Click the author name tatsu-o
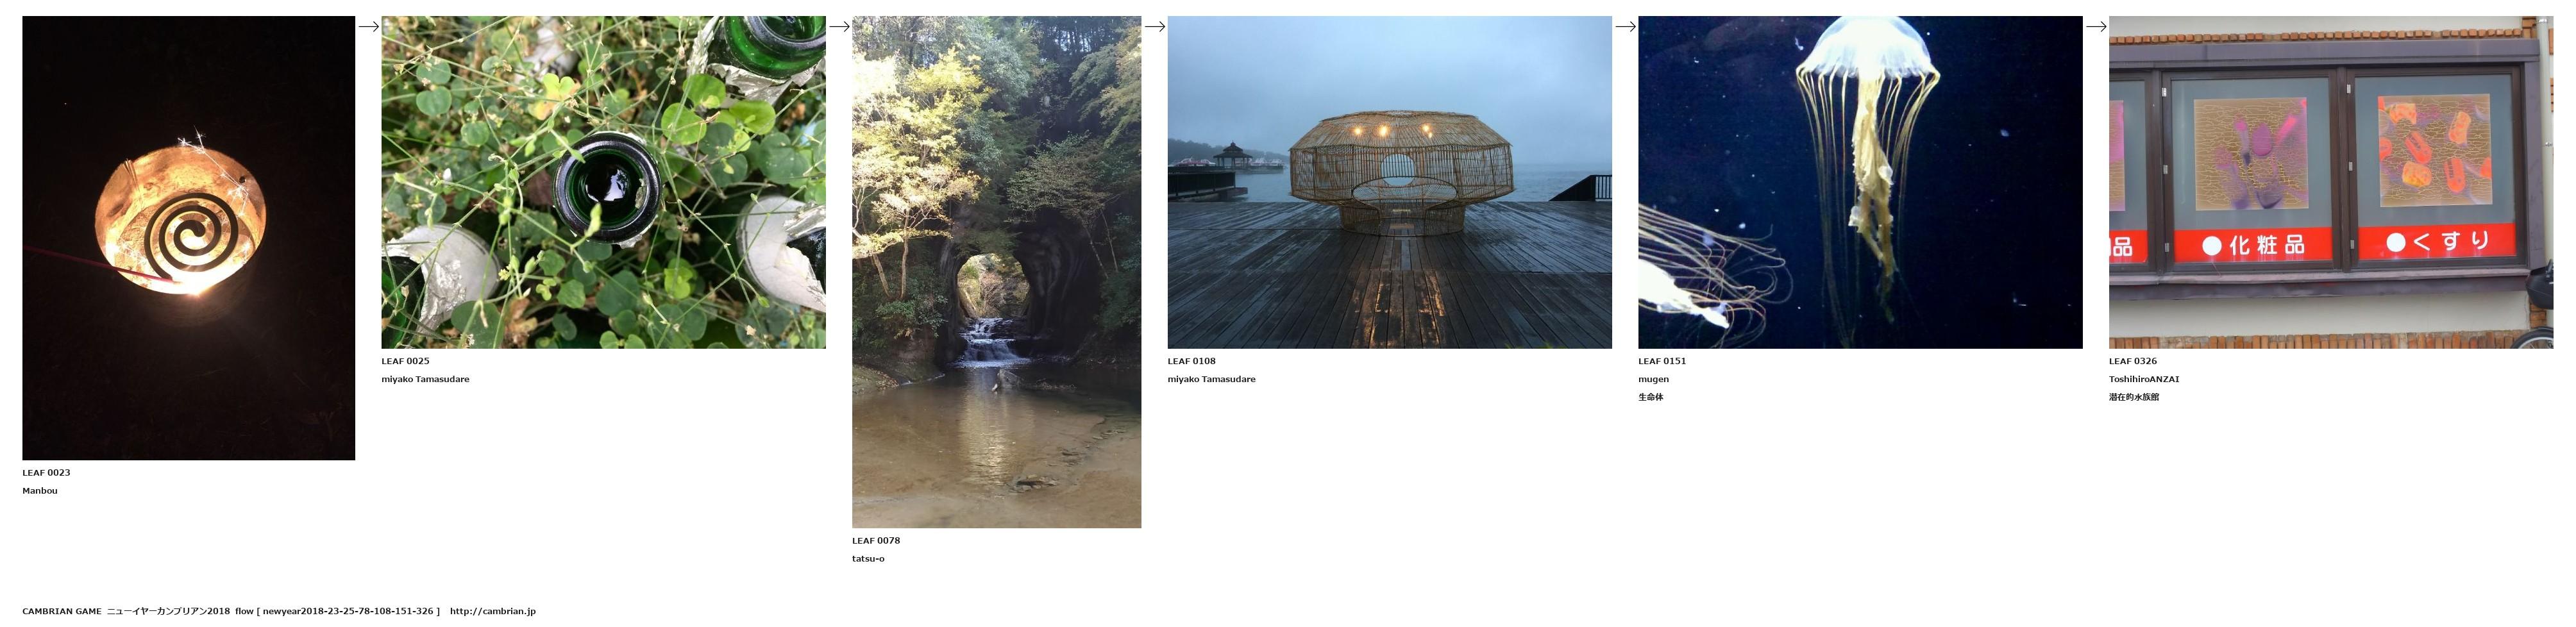The image size is (2576, 627). pyautogui.click(x=868, y=559)
